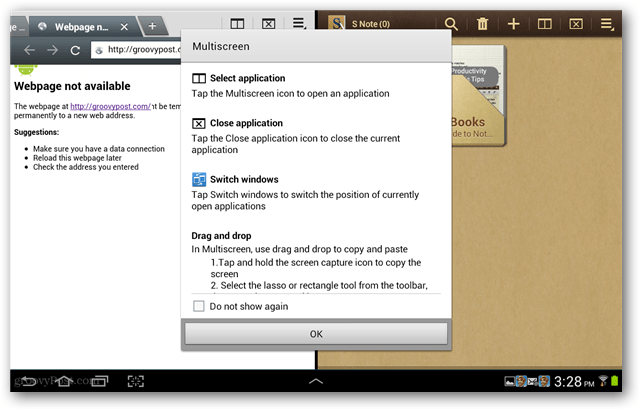This screenshot has height=410, width=640.
Task: Click 'Make sure you have a data connection'
Action: (99, 149)
